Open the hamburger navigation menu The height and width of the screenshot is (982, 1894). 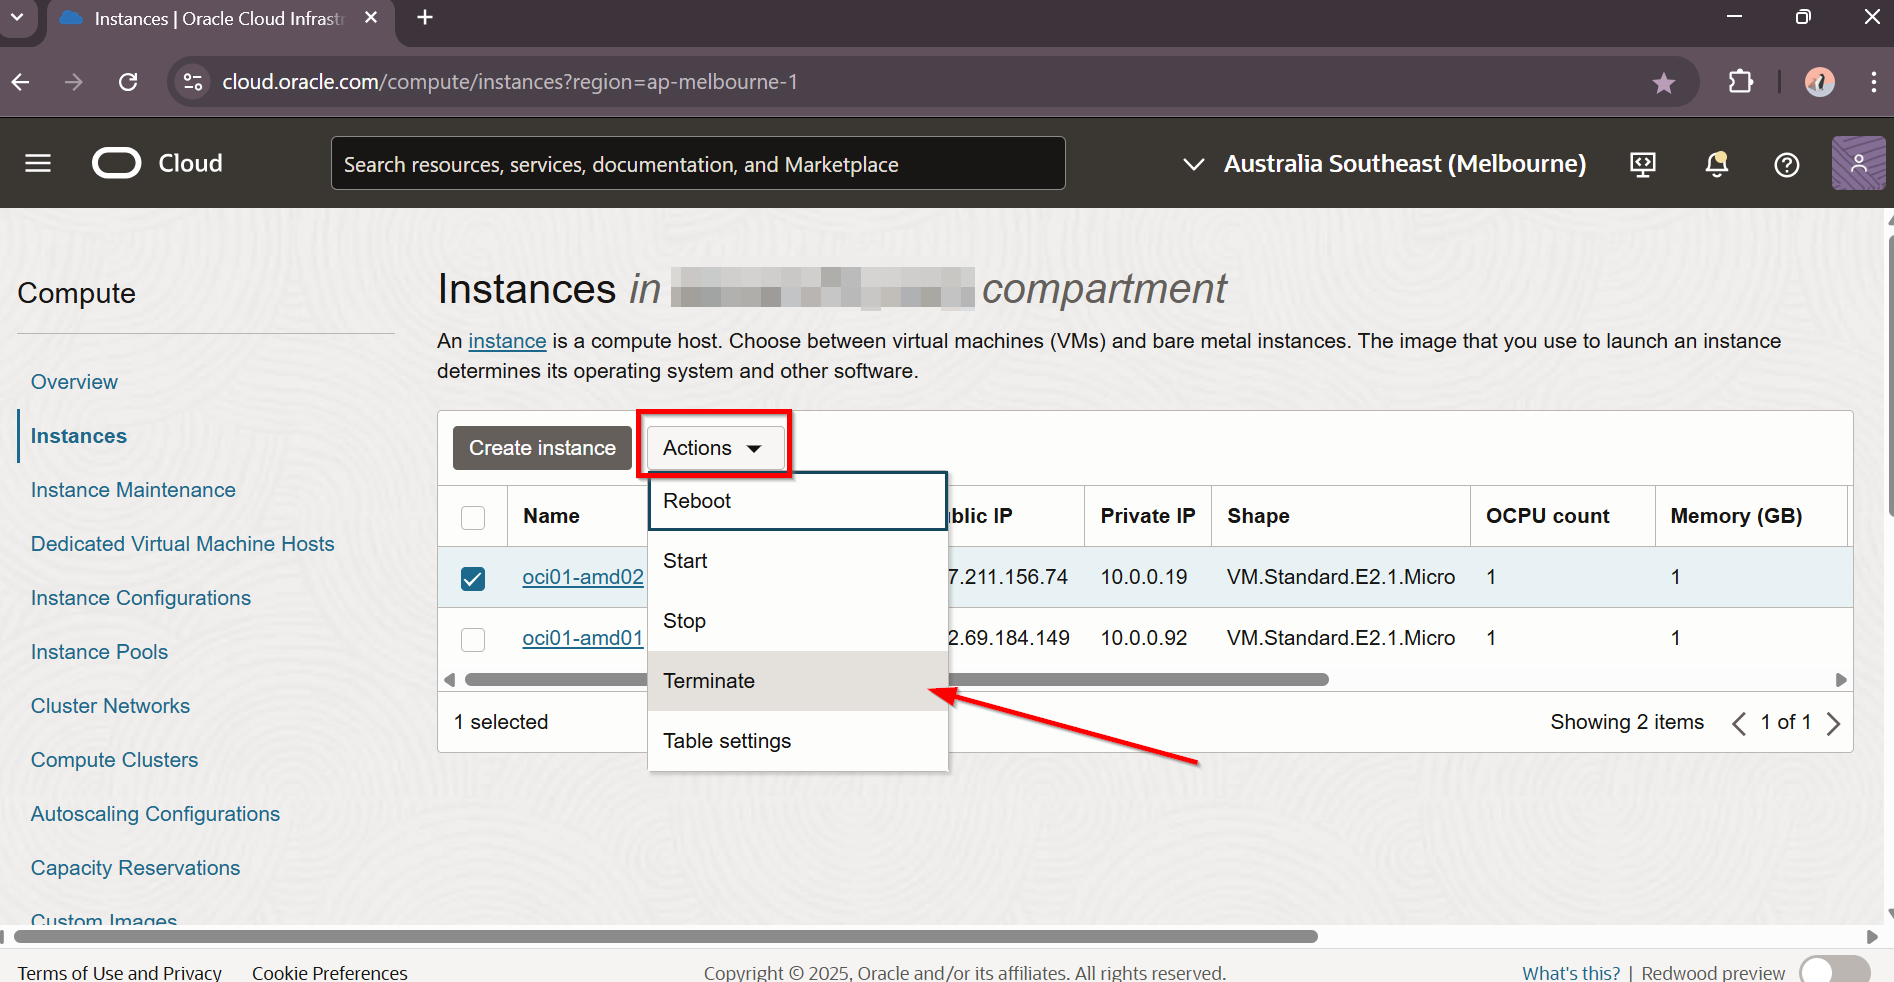(x=38, y=163)
